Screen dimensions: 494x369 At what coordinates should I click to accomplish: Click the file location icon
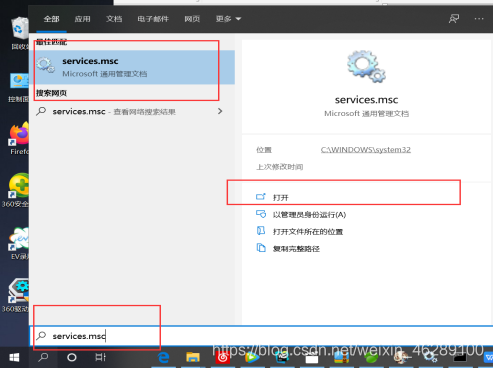pyautogui.click(x=261, y=231)
